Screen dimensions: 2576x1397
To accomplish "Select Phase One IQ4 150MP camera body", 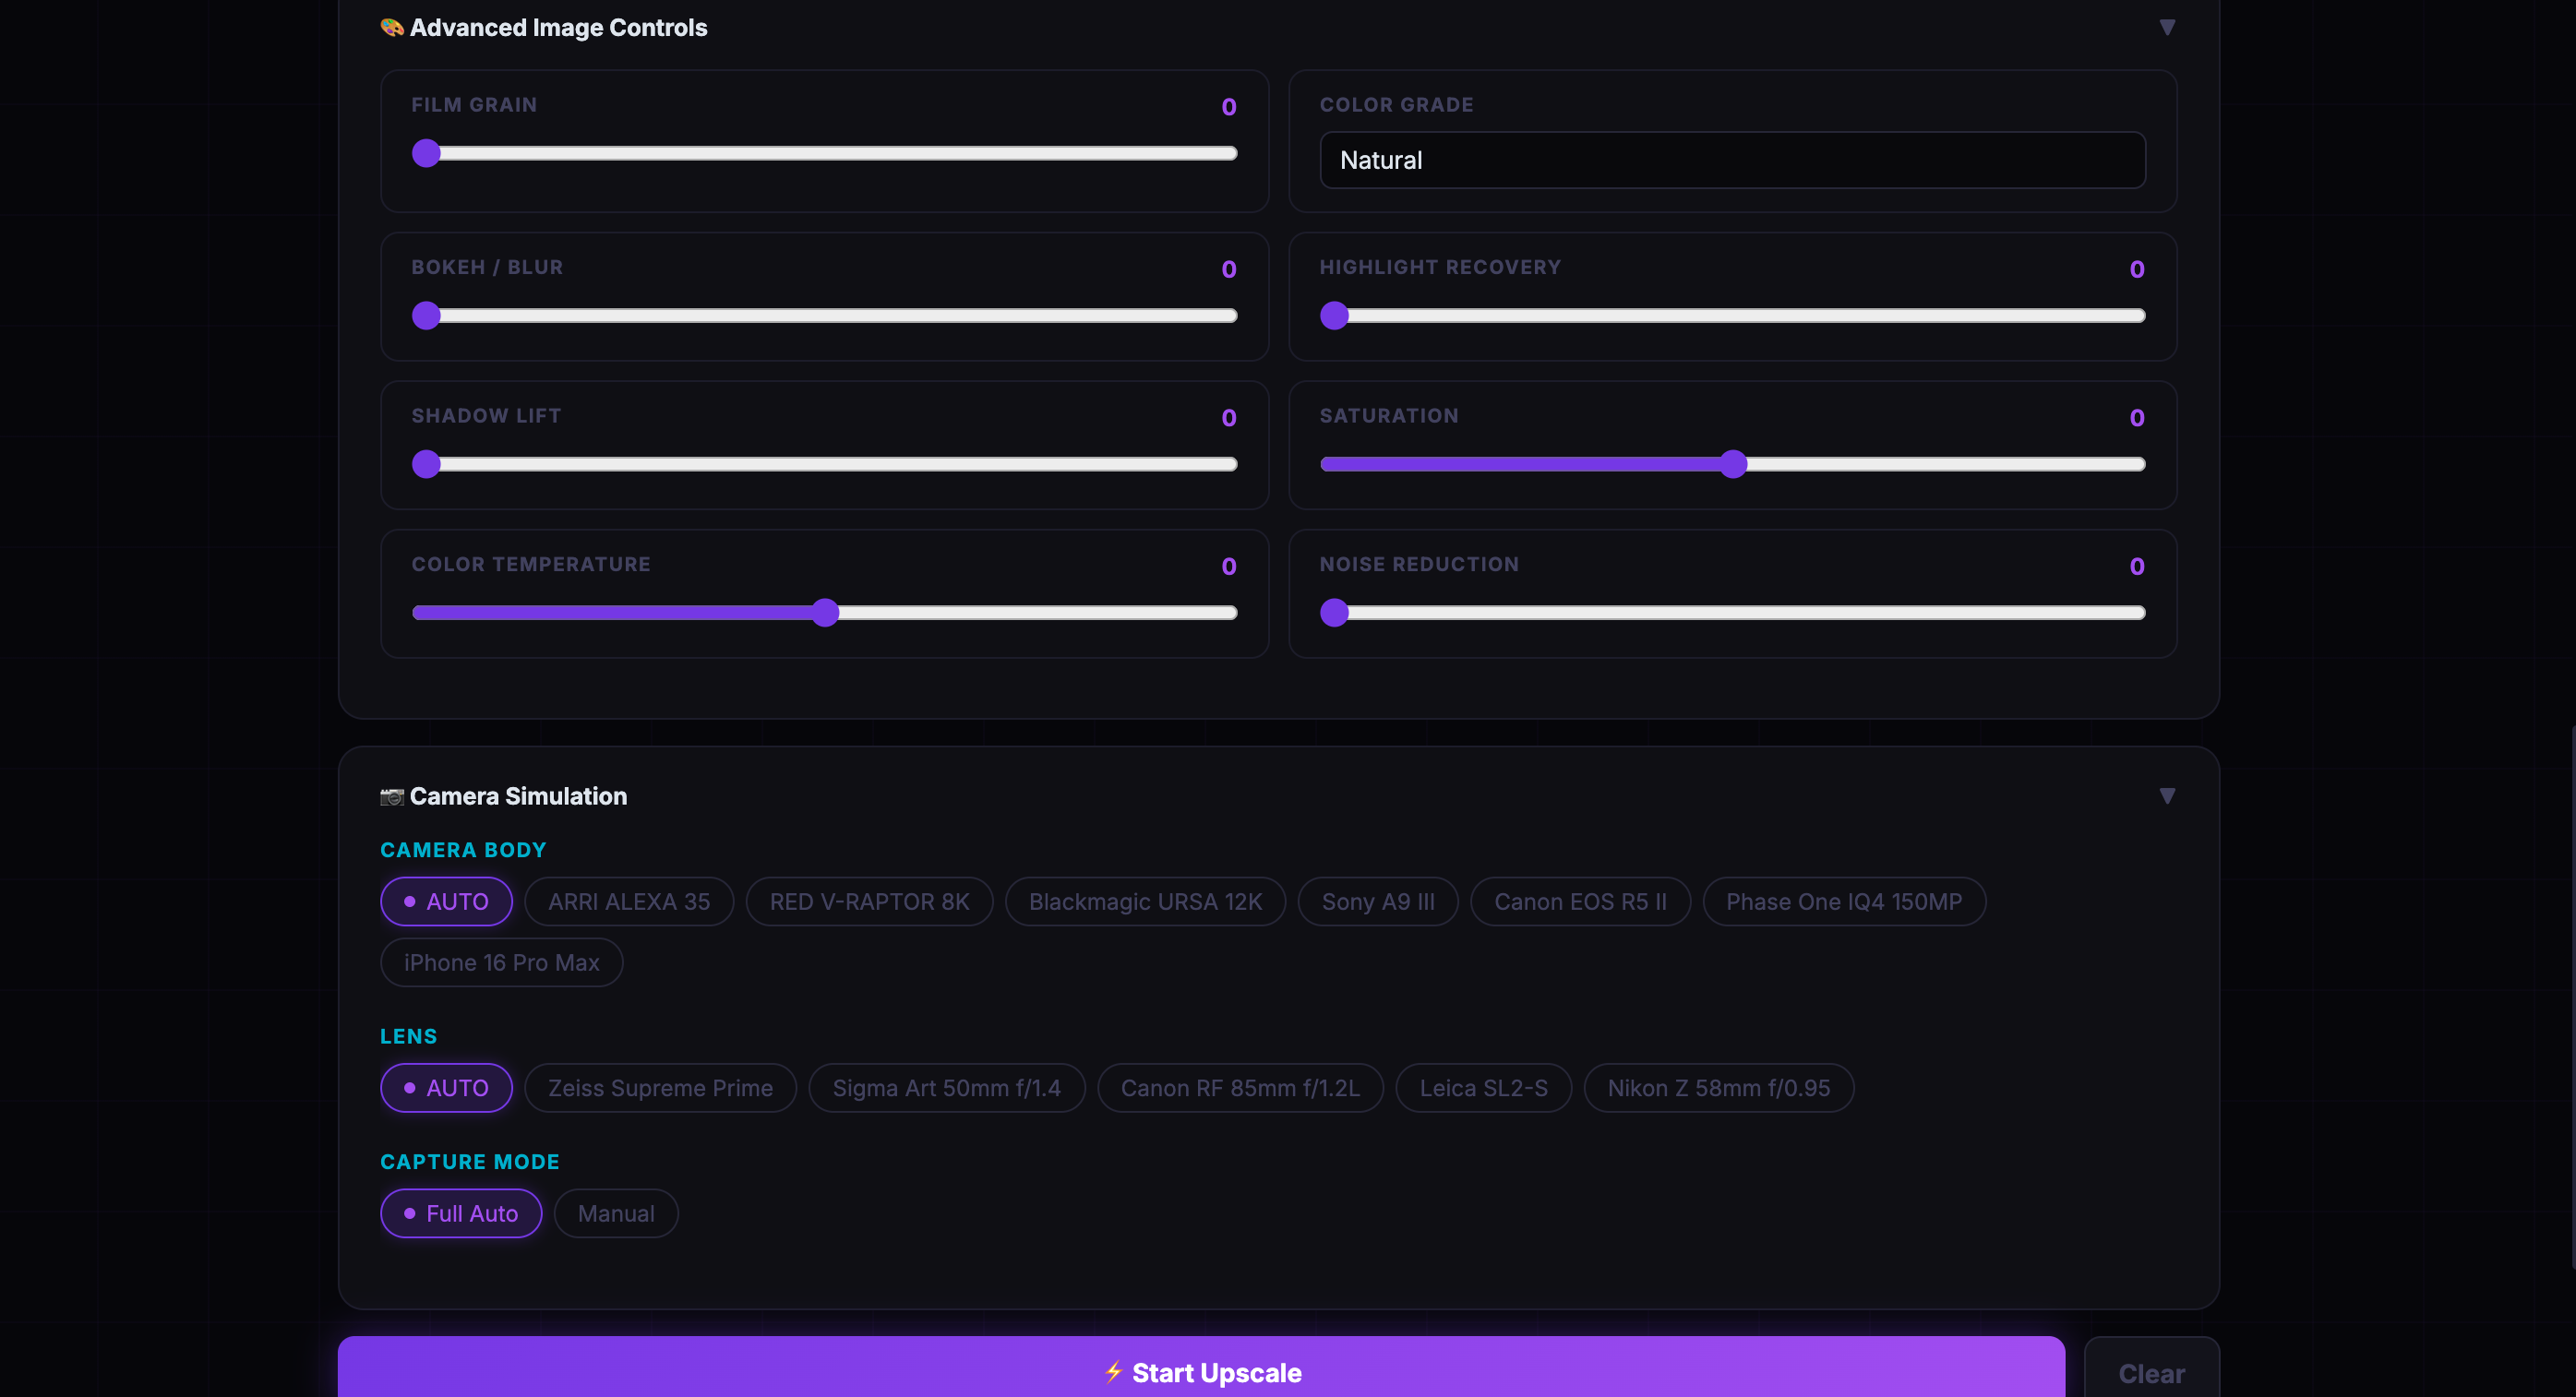I will pos(1844,901).
